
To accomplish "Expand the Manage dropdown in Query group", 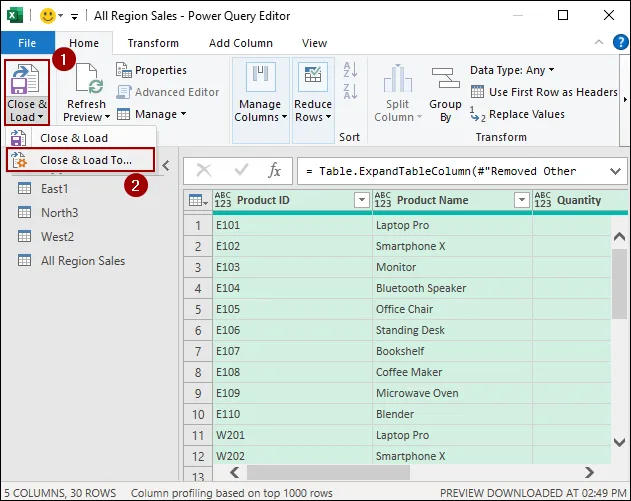I will point(183,114).
